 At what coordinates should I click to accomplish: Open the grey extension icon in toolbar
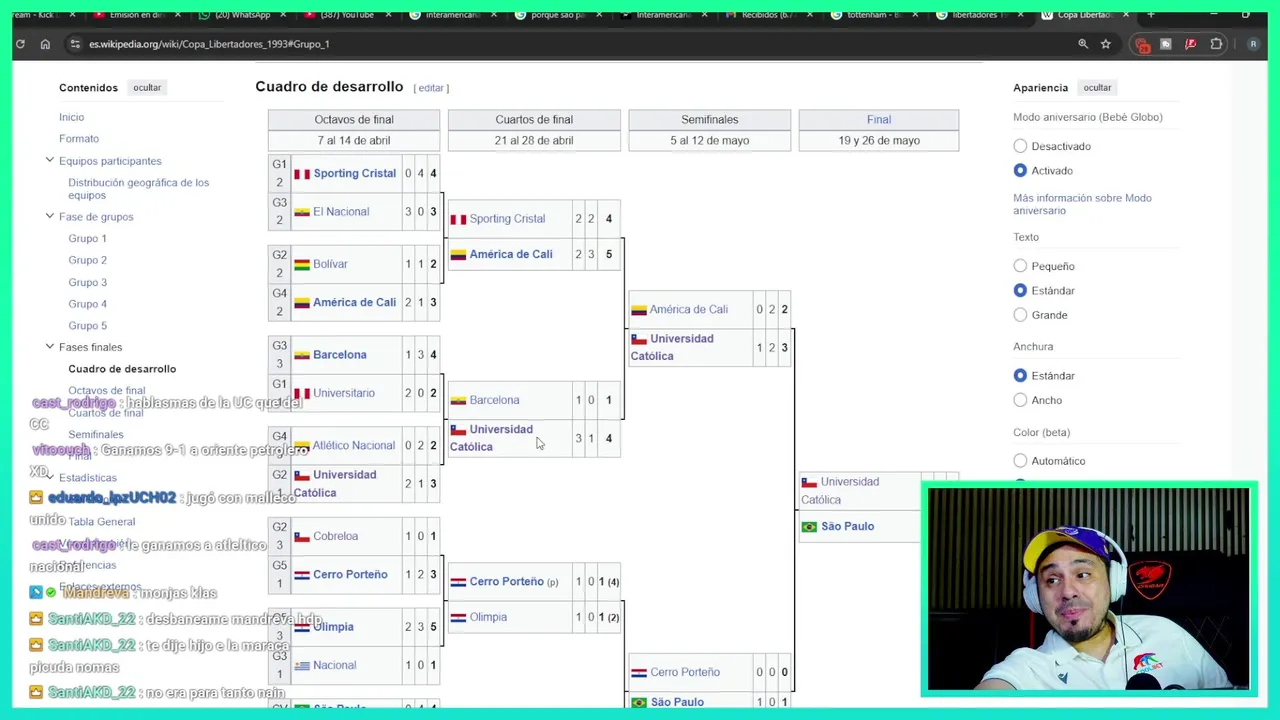1166,44
